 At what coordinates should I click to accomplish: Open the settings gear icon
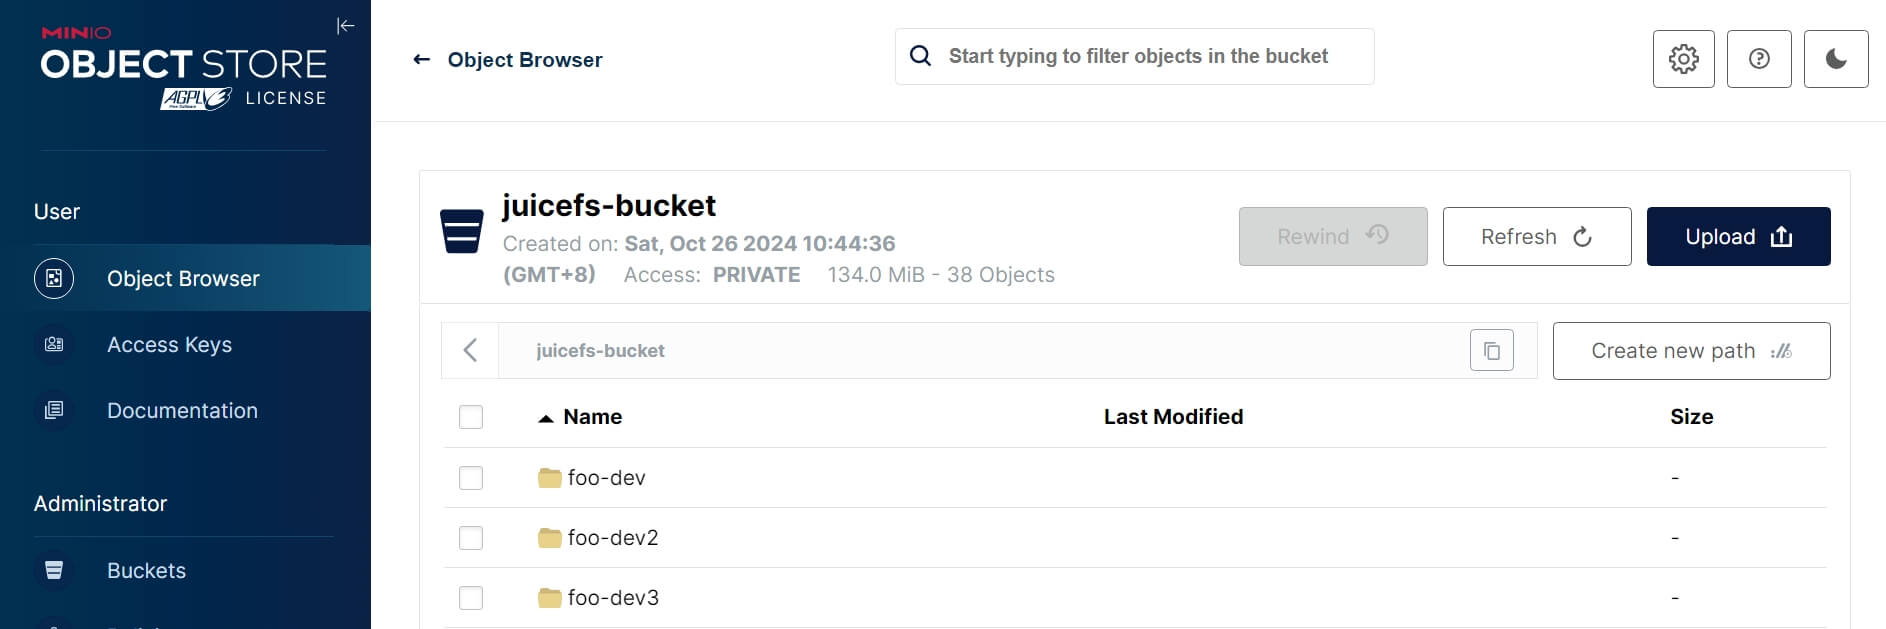click(1683, 59)
